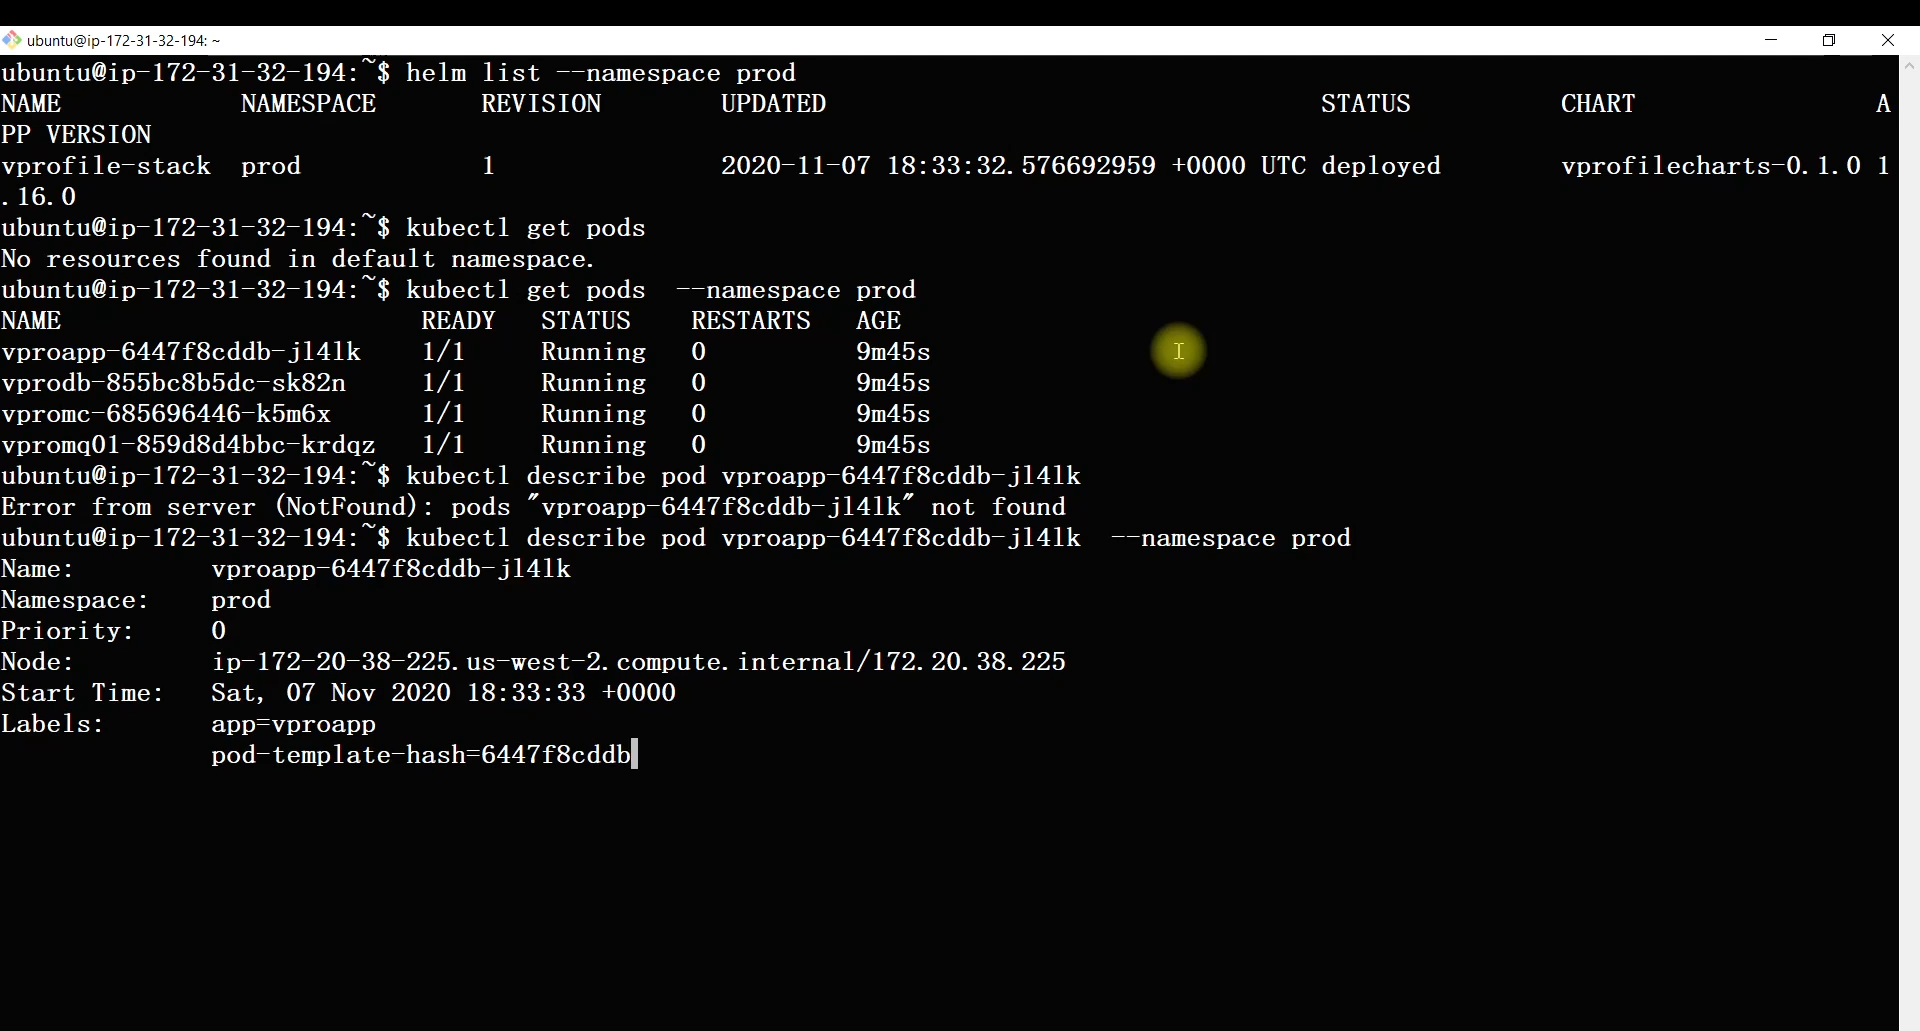
Task: Click 'Running' status of vprodb pod
Action: [594, 383]
